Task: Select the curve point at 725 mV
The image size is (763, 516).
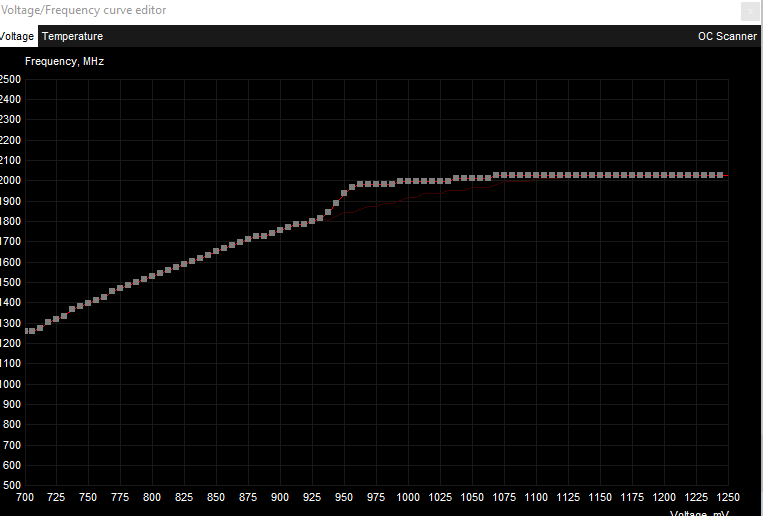Action: coord(56,319)
